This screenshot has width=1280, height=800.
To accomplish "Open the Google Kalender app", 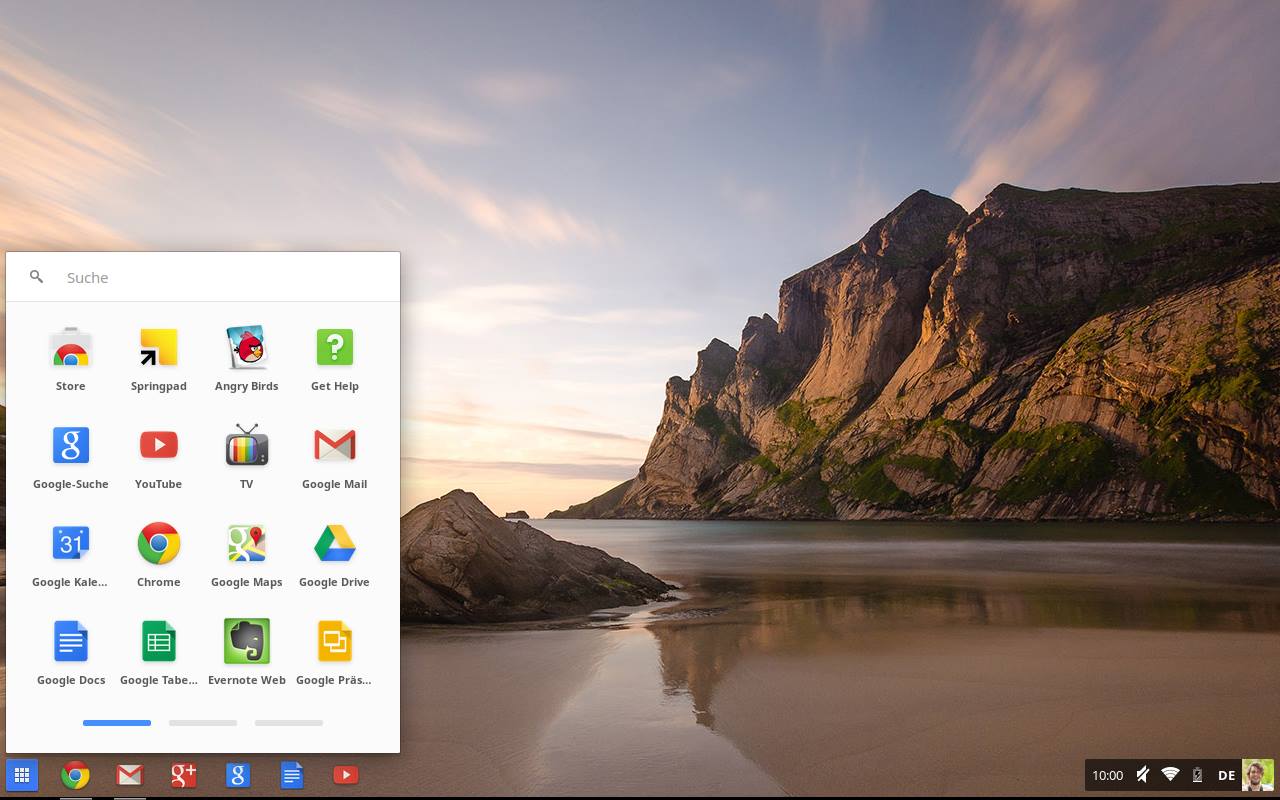I will tap(70, 544).
